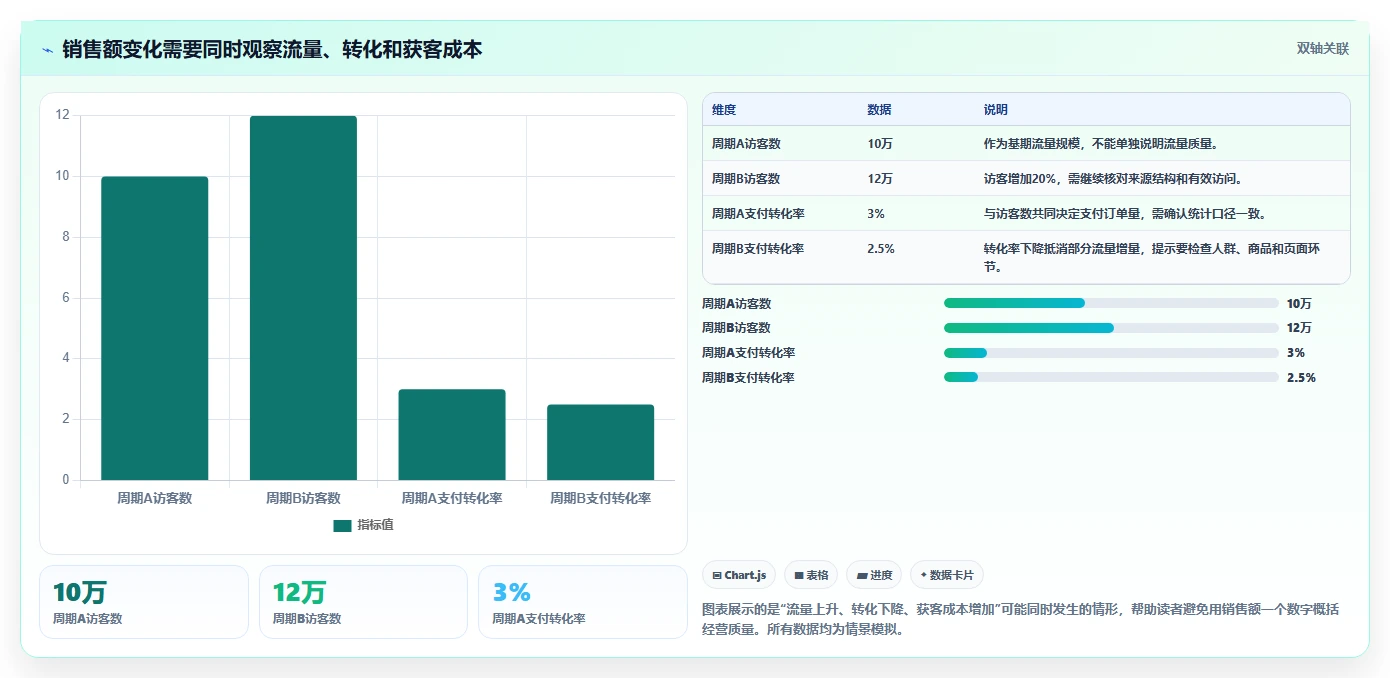Click table text starting '与访客数共同决定支付订单量'
This screenshot has height=678, width=1390.
(1125, 214)
